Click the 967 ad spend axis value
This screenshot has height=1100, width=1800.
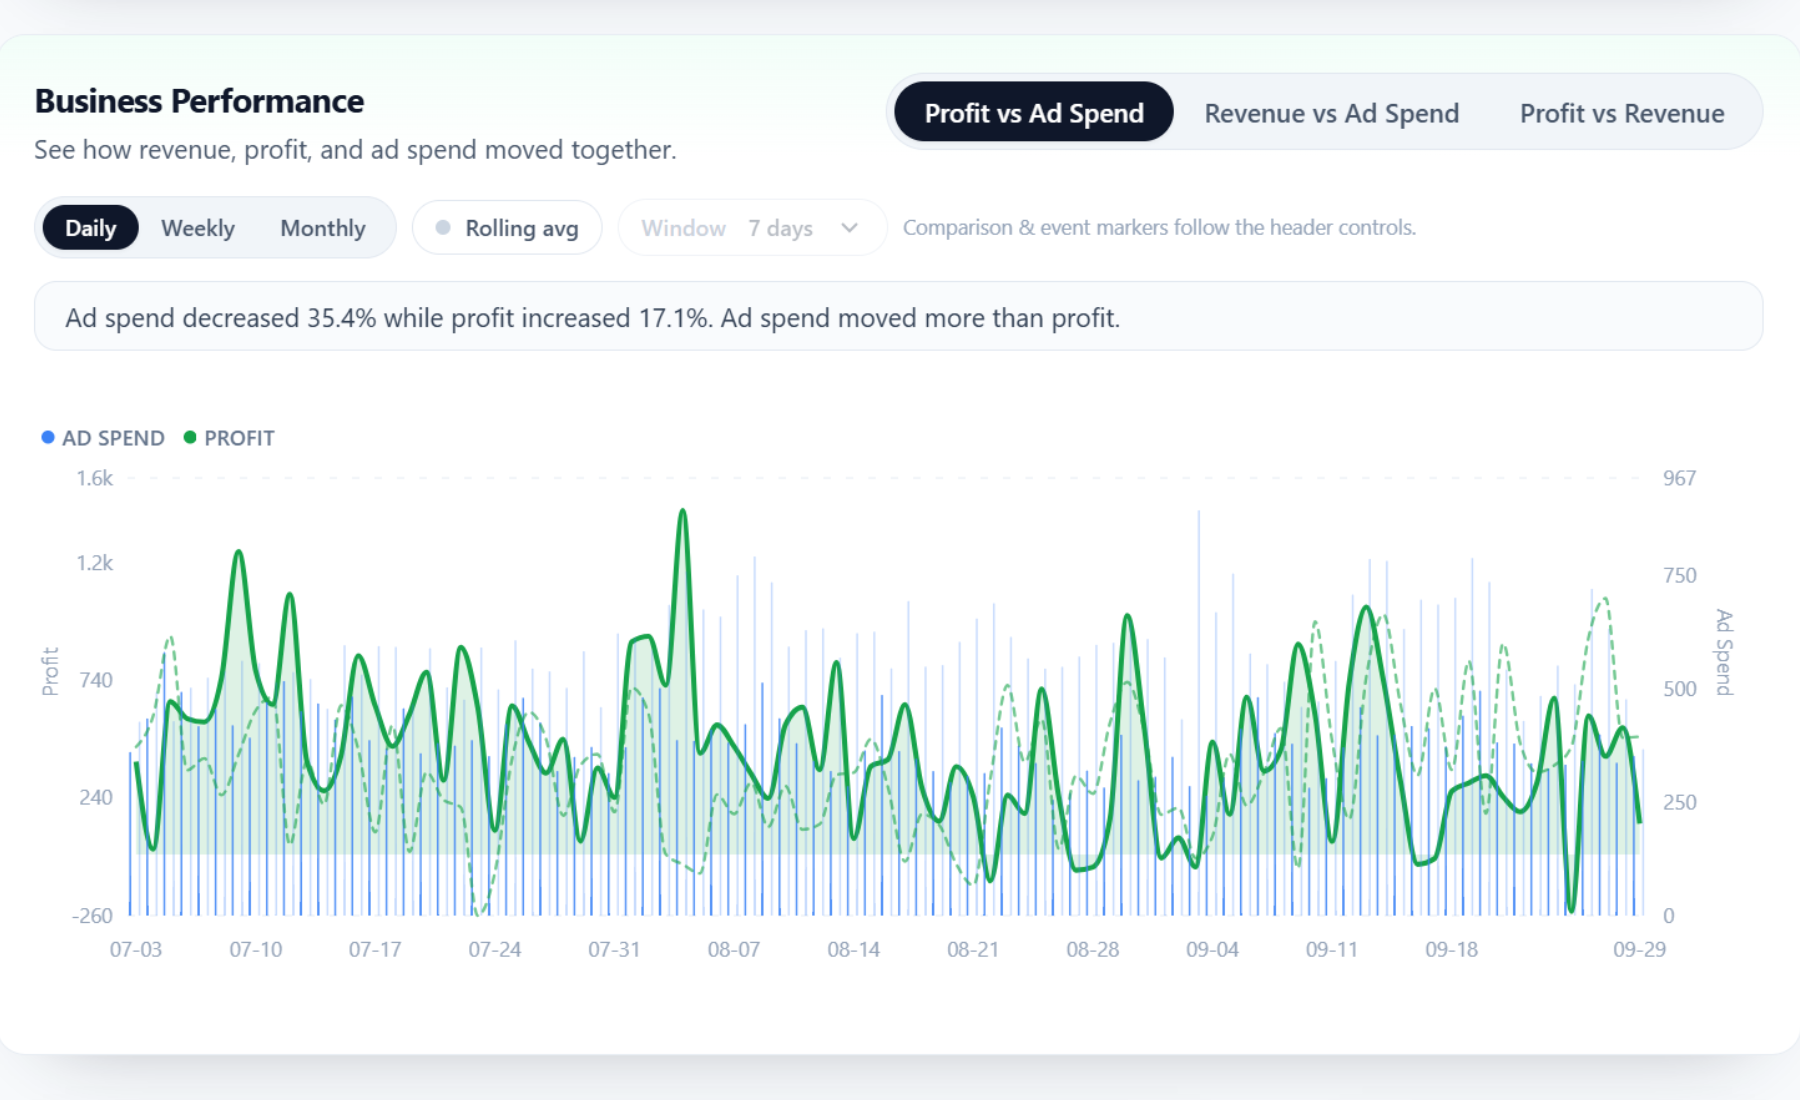pos(1680,478)
